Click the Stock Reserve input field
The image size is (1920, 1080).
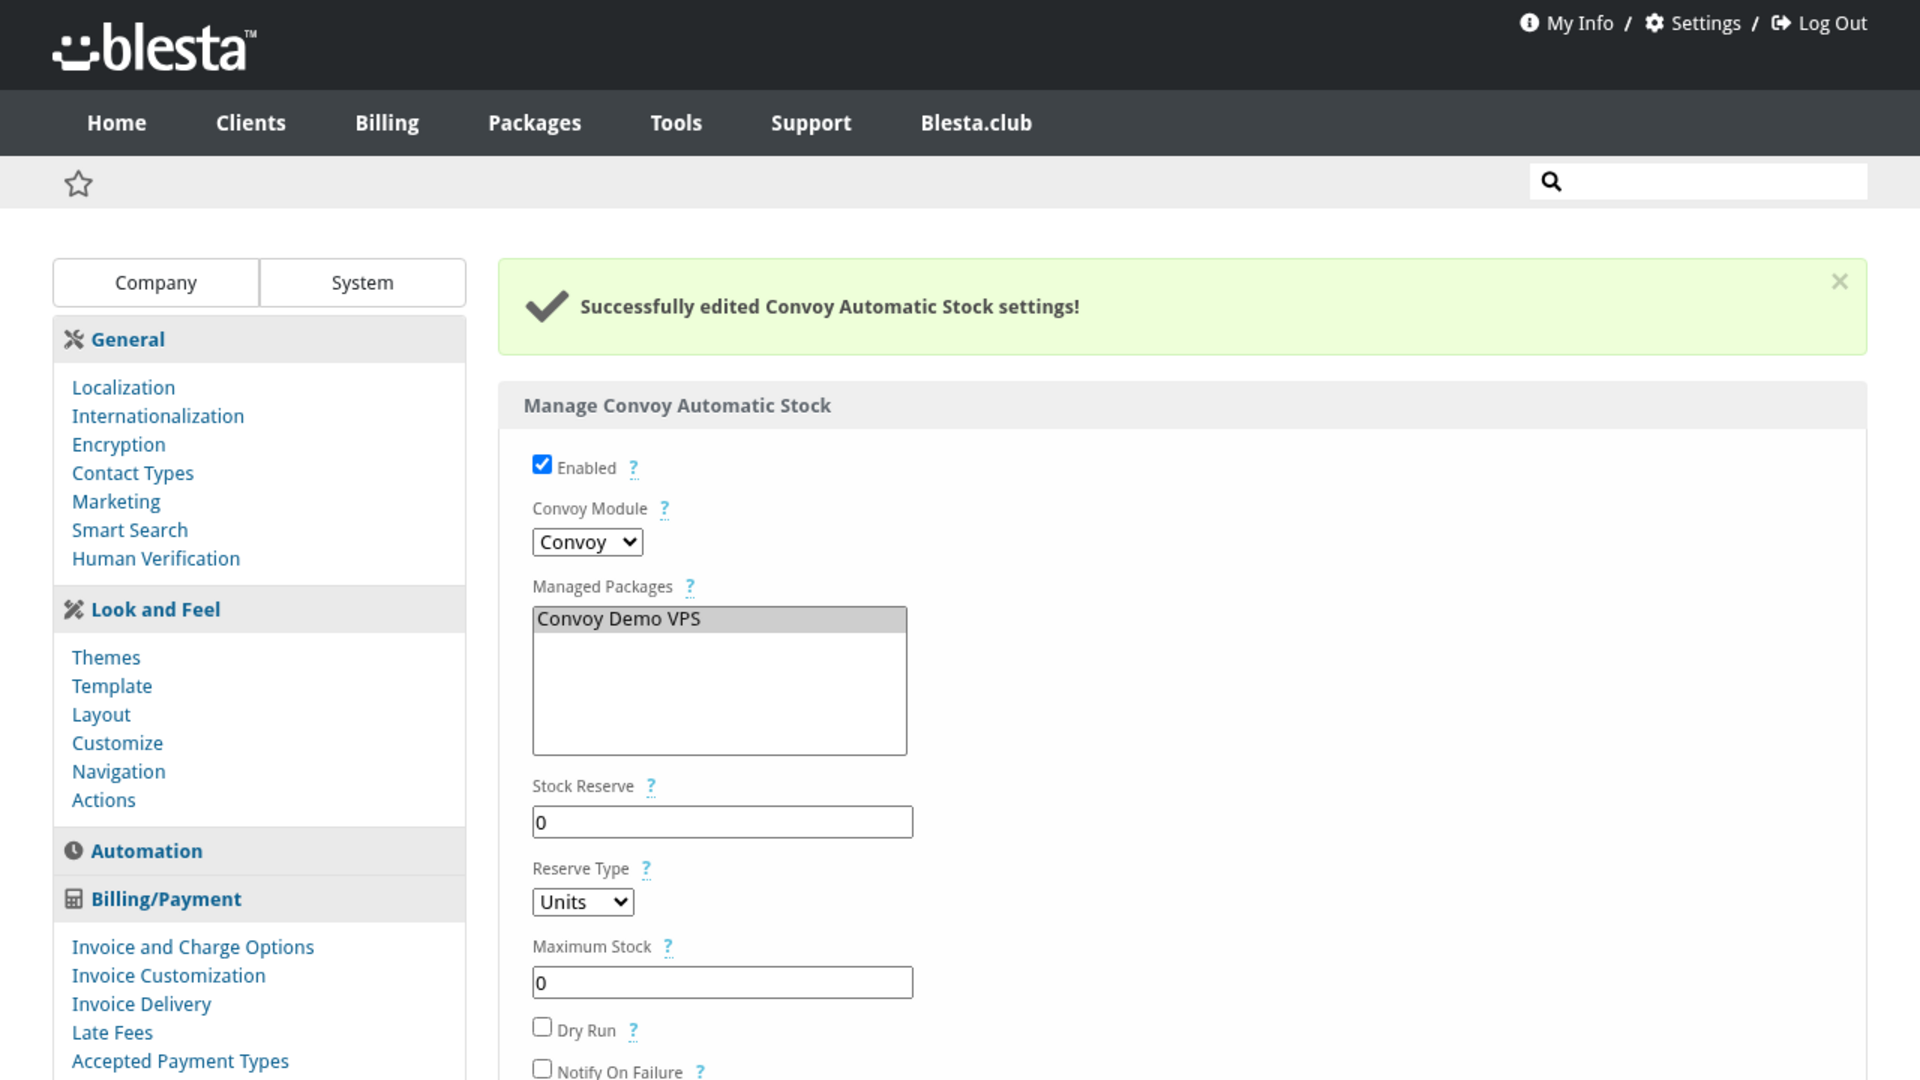722,822
